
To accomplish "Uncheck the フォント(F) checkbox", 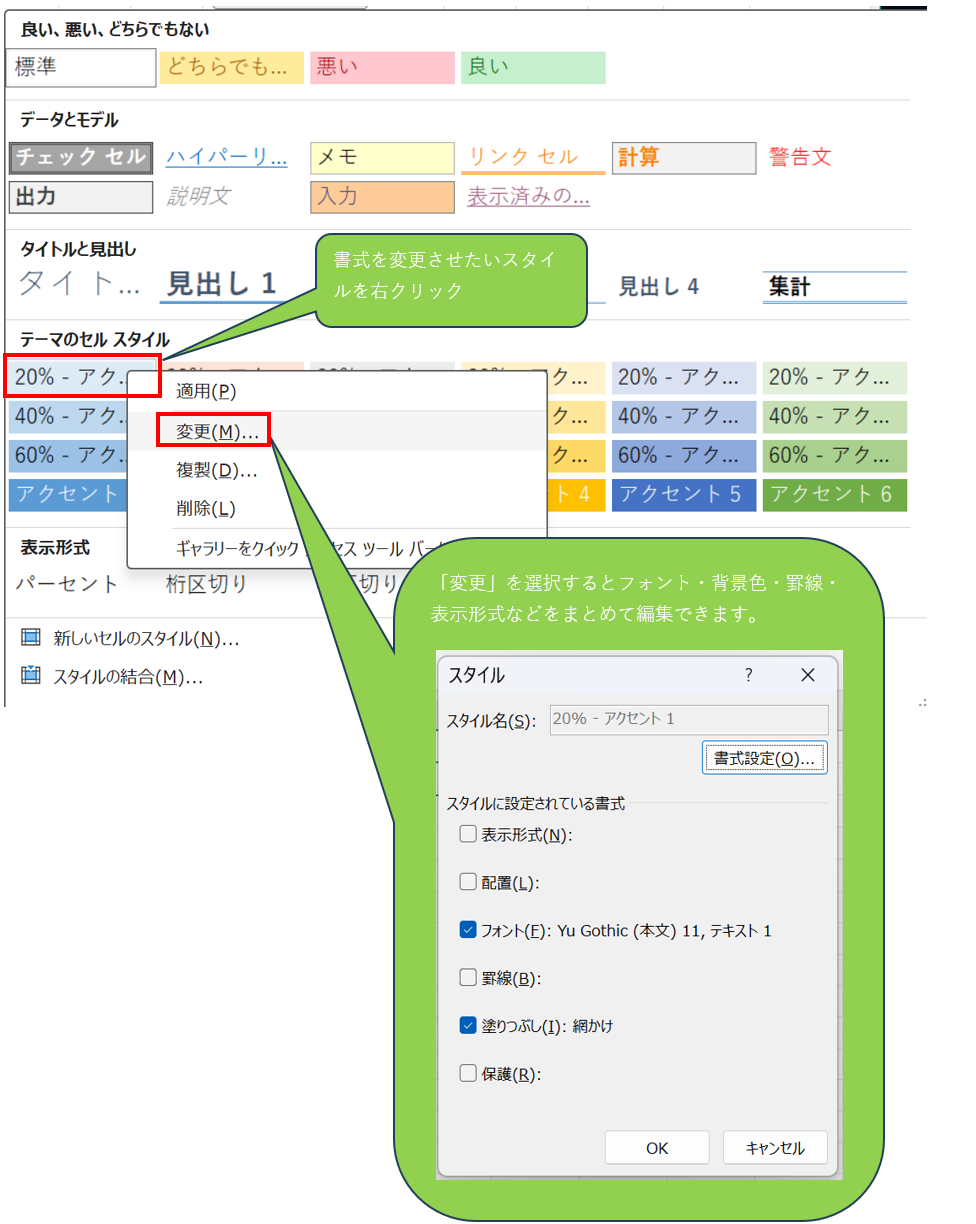I will [468, 930].
